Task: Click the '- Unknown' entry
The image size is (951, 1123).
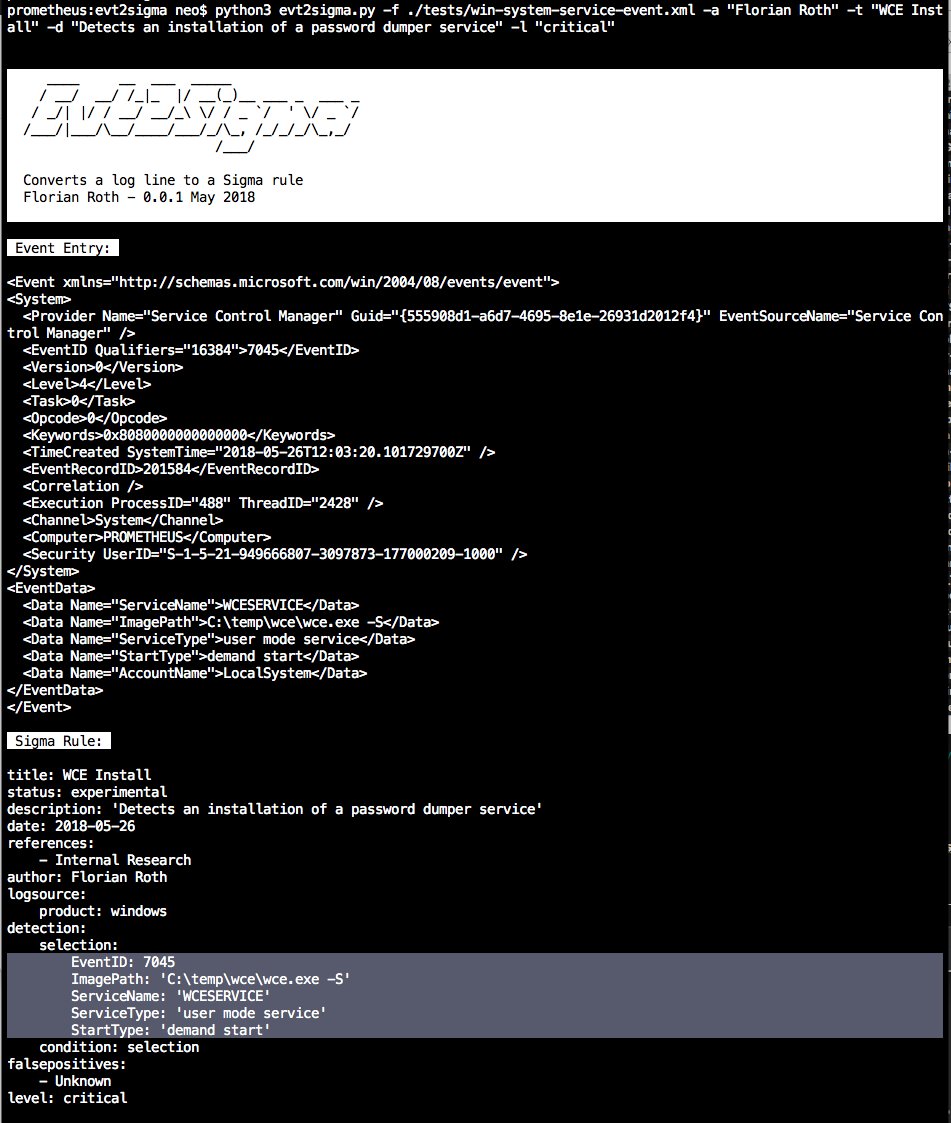Action: pos(75,1081)
